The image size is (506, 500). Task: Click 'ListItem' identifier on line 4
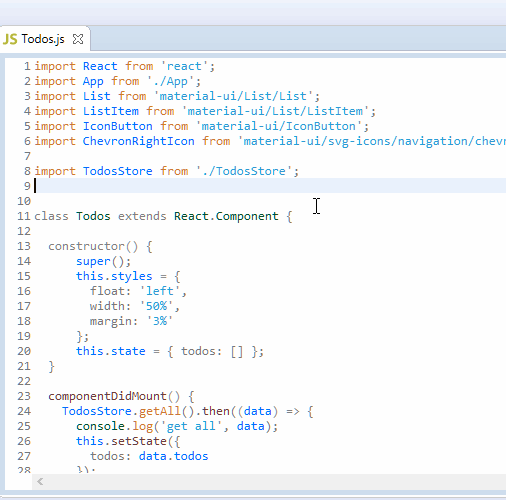point(111,111)
